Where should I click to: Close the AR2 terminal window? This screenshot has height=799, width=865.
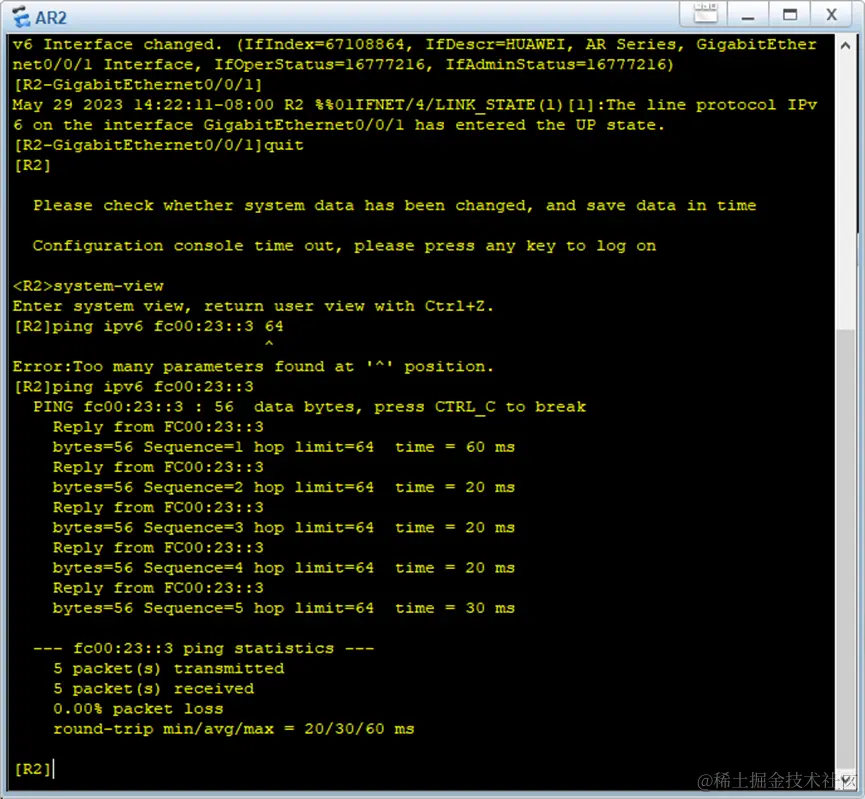pyautogui.click(x=831, y=15)
